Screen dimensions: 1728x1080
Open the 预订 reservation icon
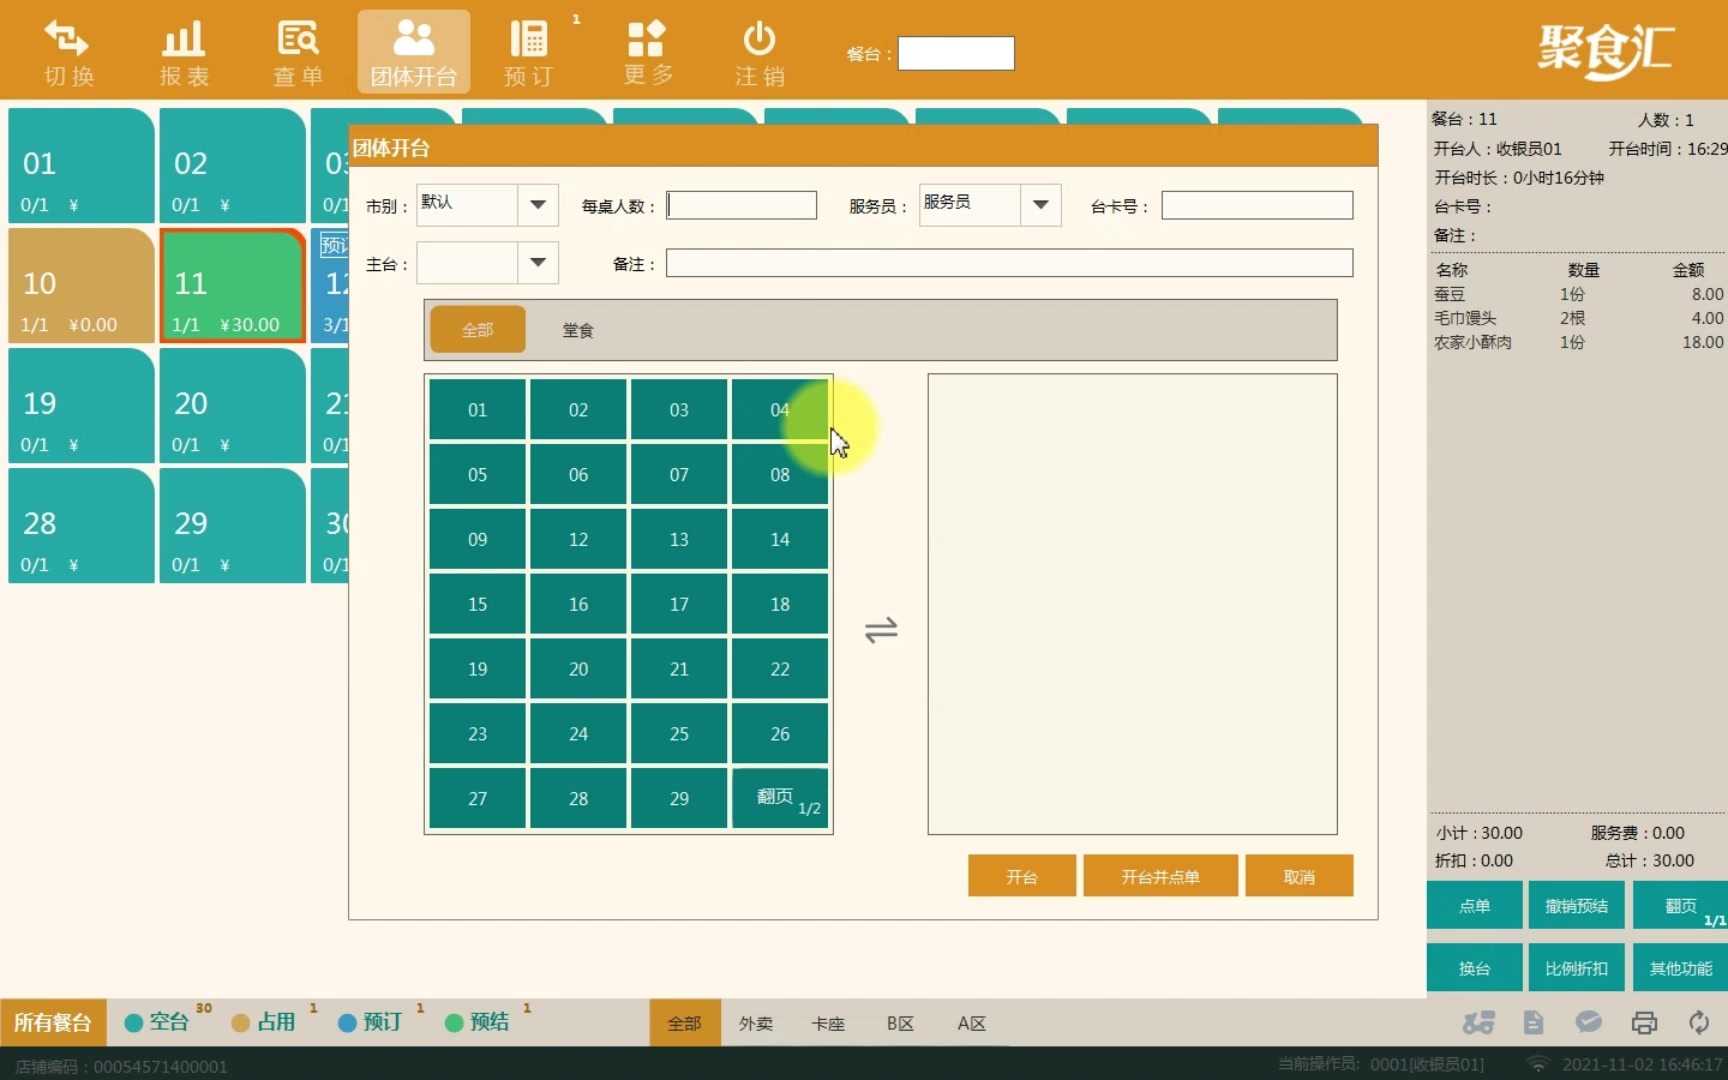pyautogui.click(x=528, y=52)
